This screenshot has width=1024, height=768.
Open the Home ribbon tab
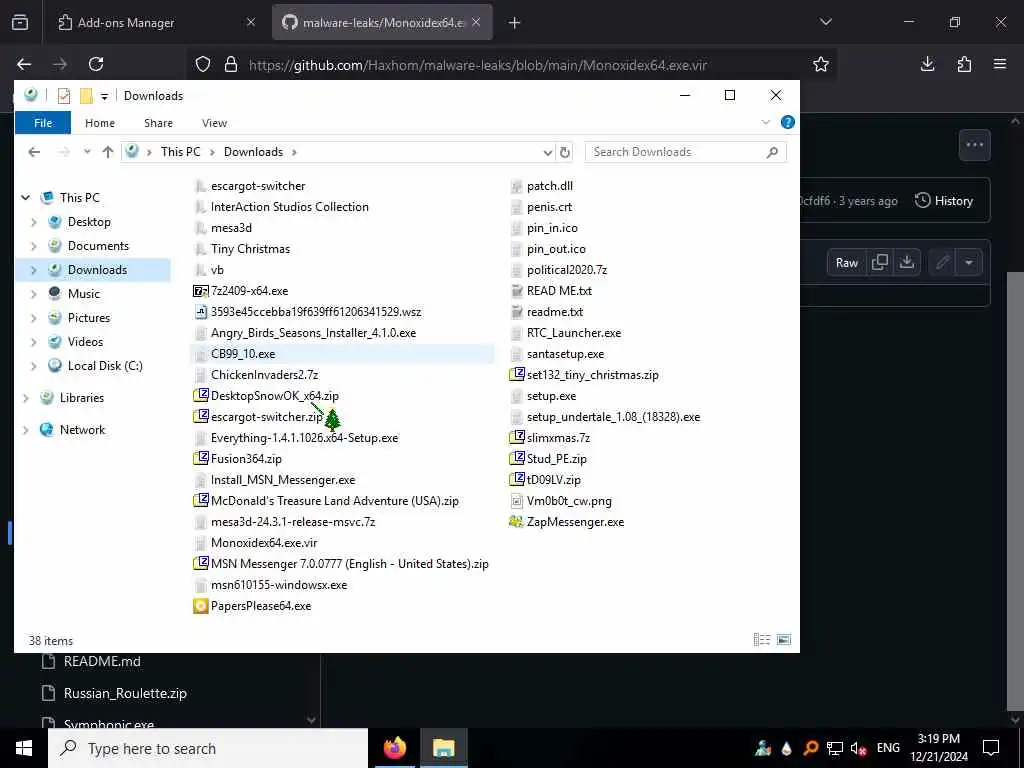coord(100,123)
